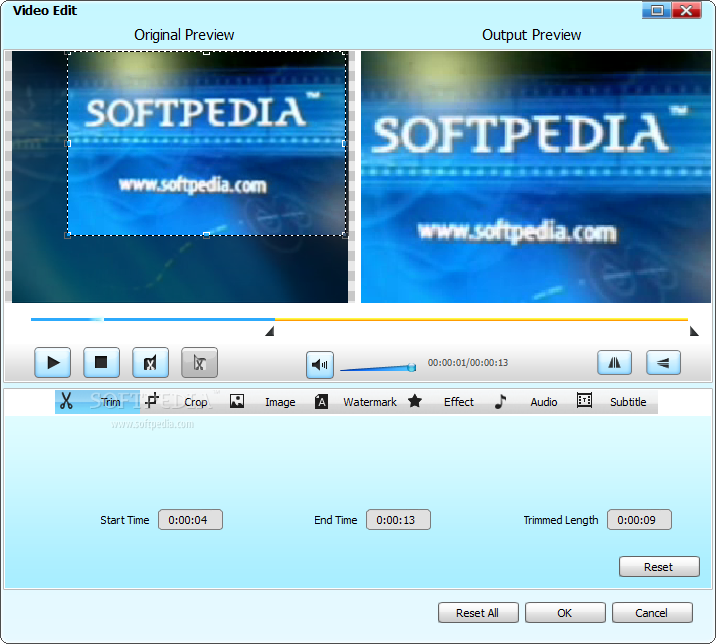Click the blue section of the timeline bar
Screen dimensions: 716x644
click(153, 319)
